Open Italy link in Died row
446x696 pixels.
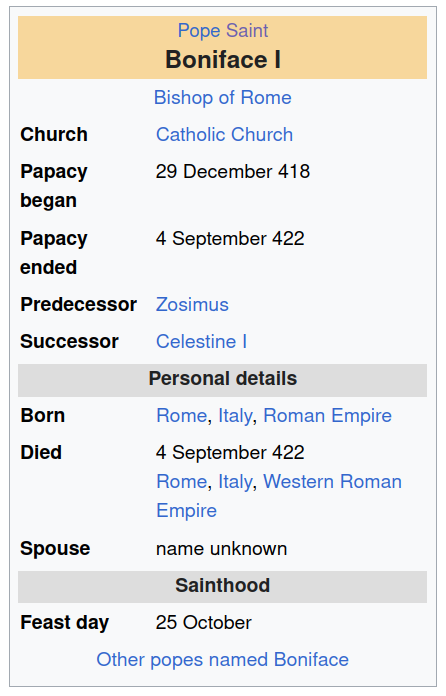pos(236,482)
